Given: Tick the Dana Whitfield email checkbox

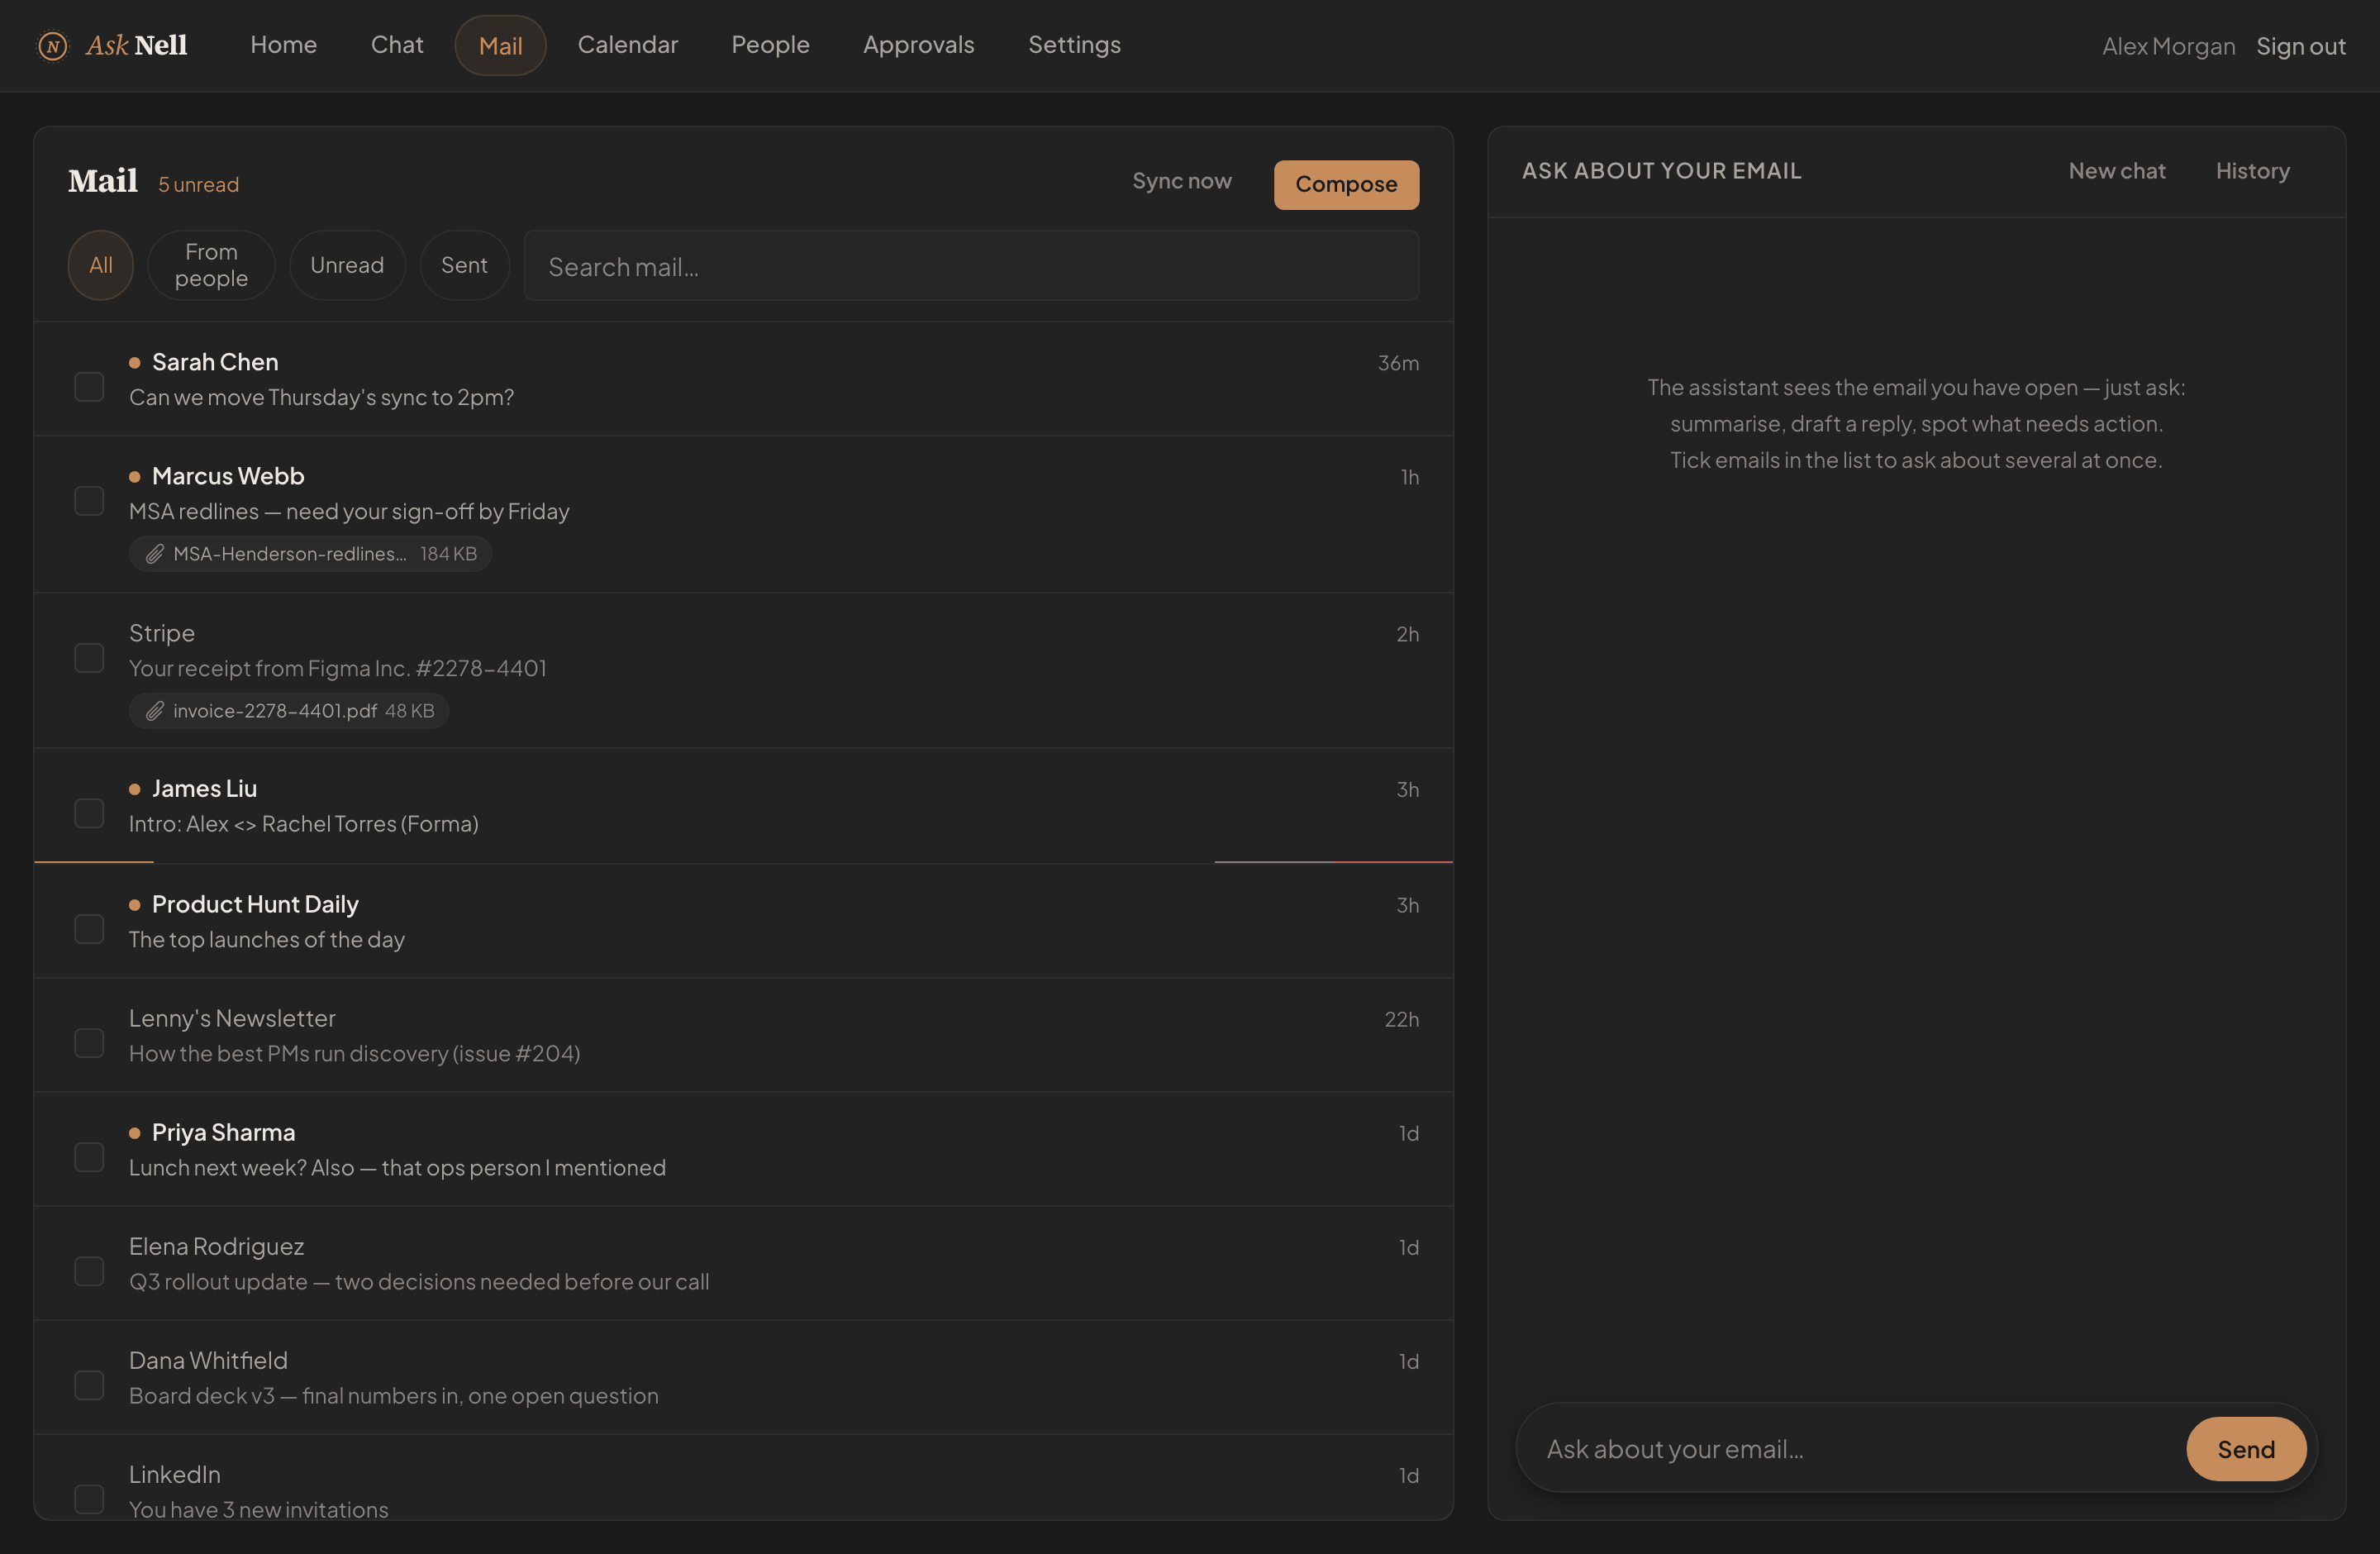Looking at the screenshot, I should pyautogui.click(x=89, y=1385).
